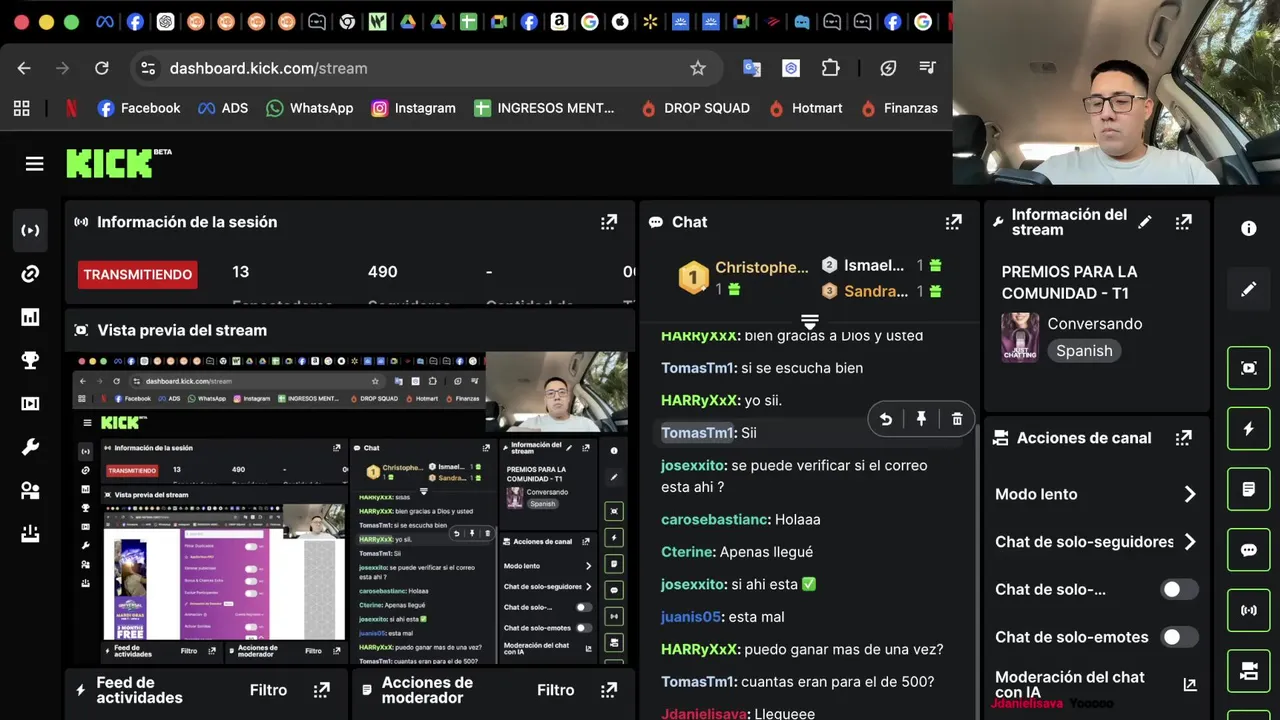Toggle the chat bubble widget icon in right sidebar

pyautogui.click(x=1249, y=550)
